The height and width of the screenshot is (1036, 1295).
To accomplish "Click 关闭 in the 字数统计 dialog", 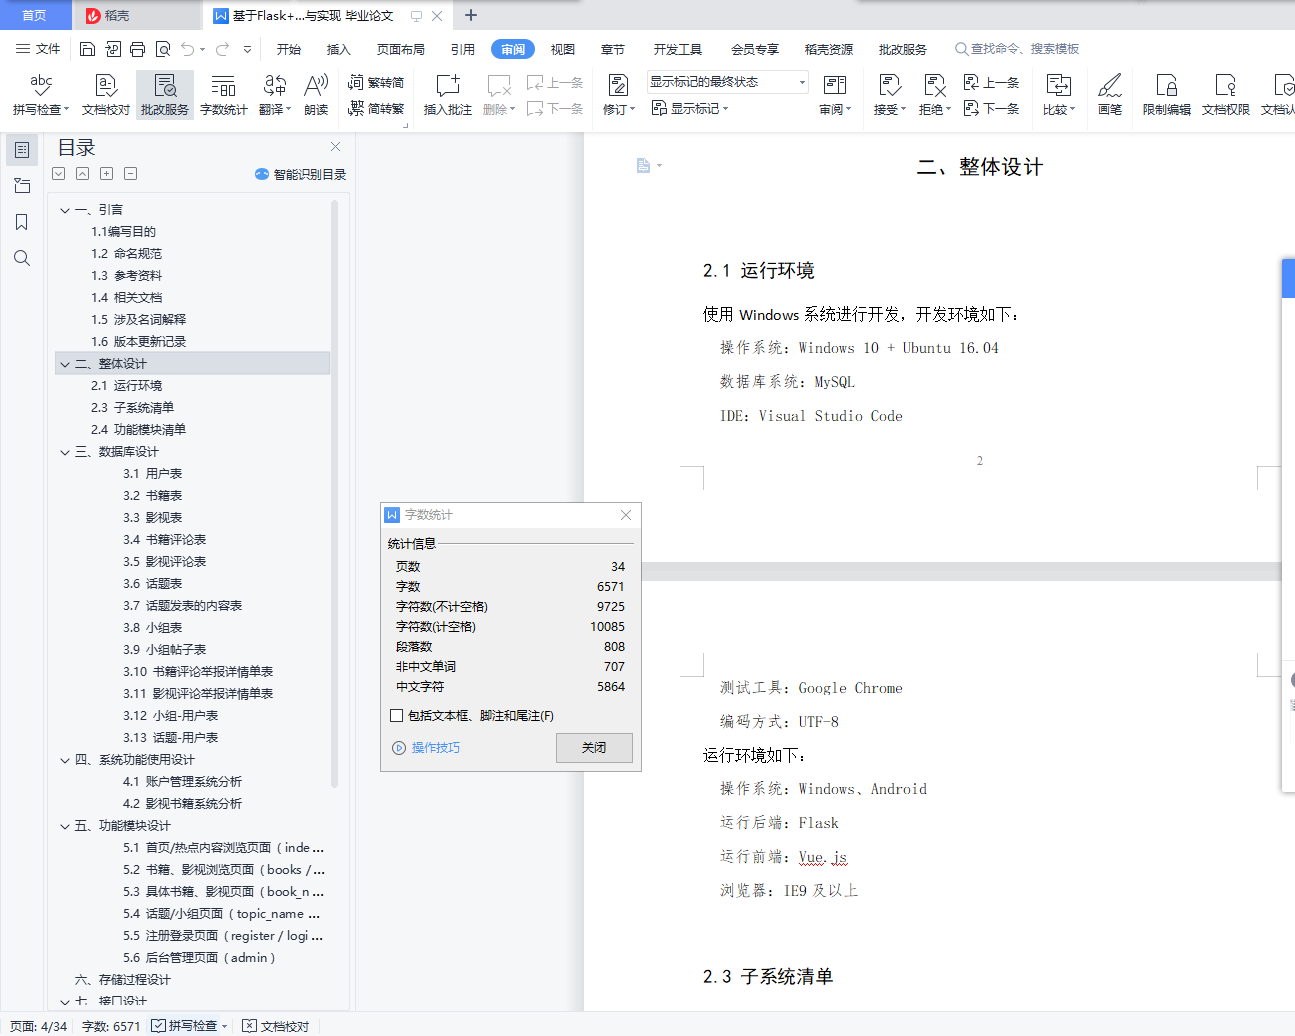I will 594,748.
